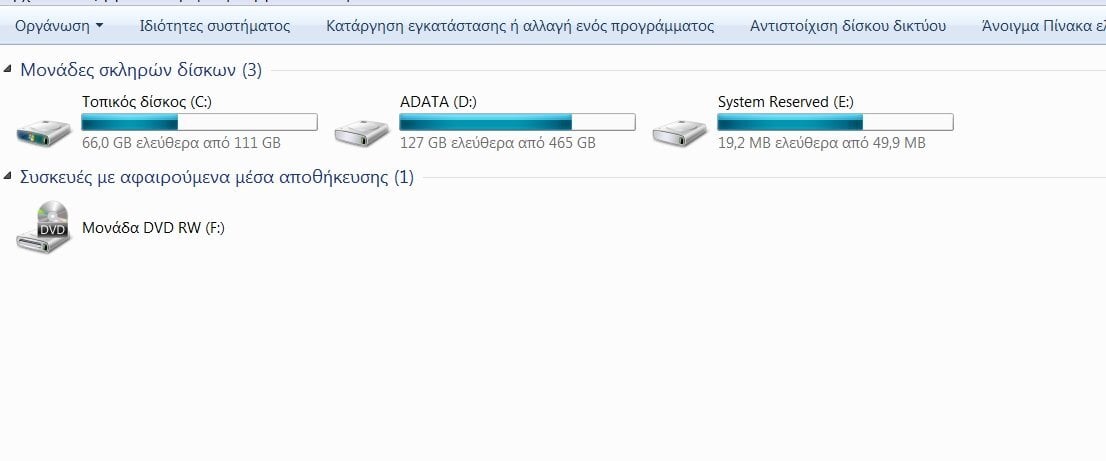Click Αντιστοίχιση δίσκου δικτύου button
The height and width of the screenshot is (461, 1106).
(848, 26)
